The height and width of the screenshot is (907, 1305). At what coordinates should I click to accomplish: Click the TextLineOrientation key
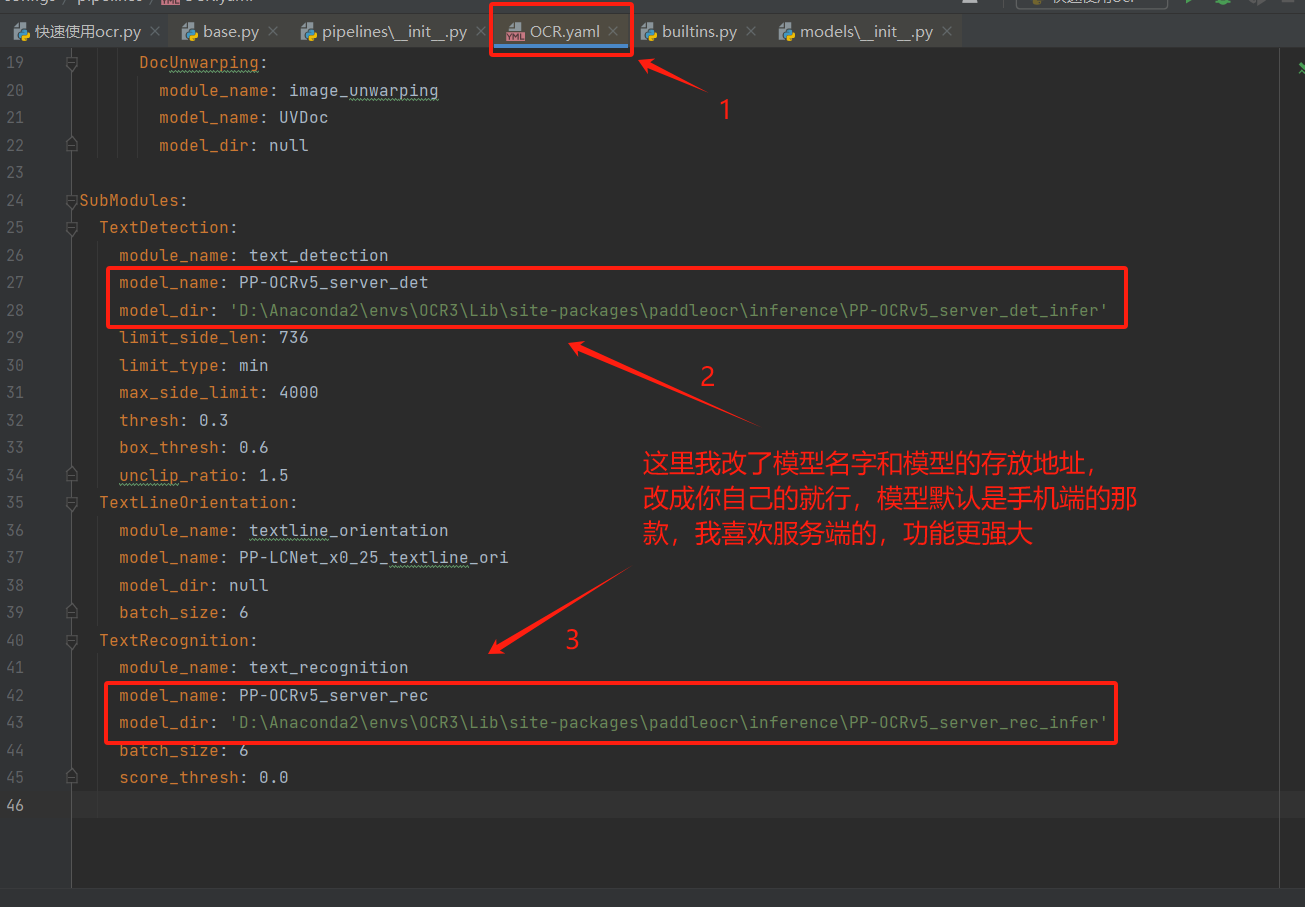pos(194,502)
